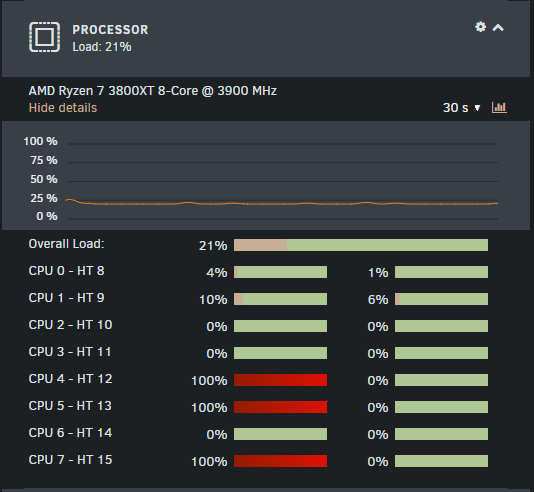Click the CPU 2 - HT 10 label

tap(70, 325)
